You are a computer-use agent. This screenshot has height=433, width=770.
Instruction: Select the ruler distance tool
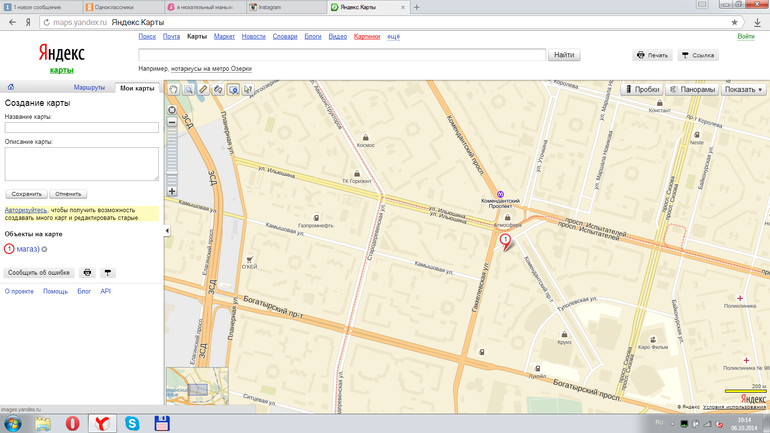[203, 89]
